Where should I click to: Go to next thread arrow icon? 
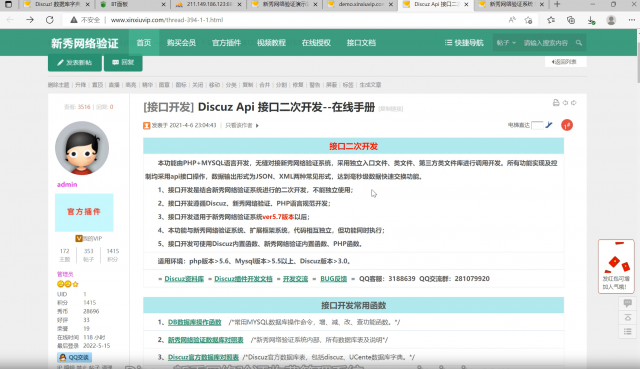[573, 103]
